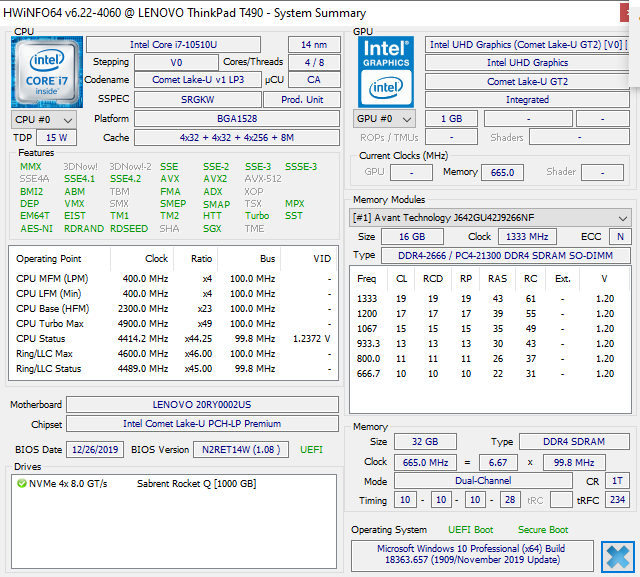
Task: Select the Intel Core i7-10510U name field
Action: [x=173, y=44]
